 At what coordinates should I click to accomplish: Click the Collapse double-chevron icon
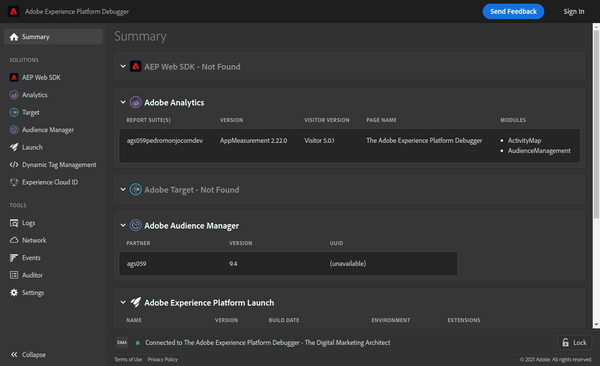point(14,355)
